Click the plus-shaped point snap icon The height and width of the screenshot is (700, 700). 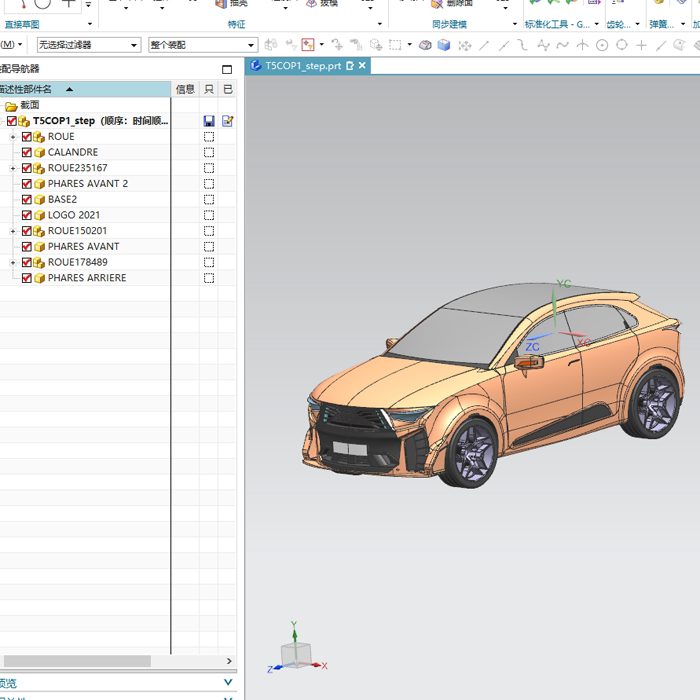tap(641, 45)
